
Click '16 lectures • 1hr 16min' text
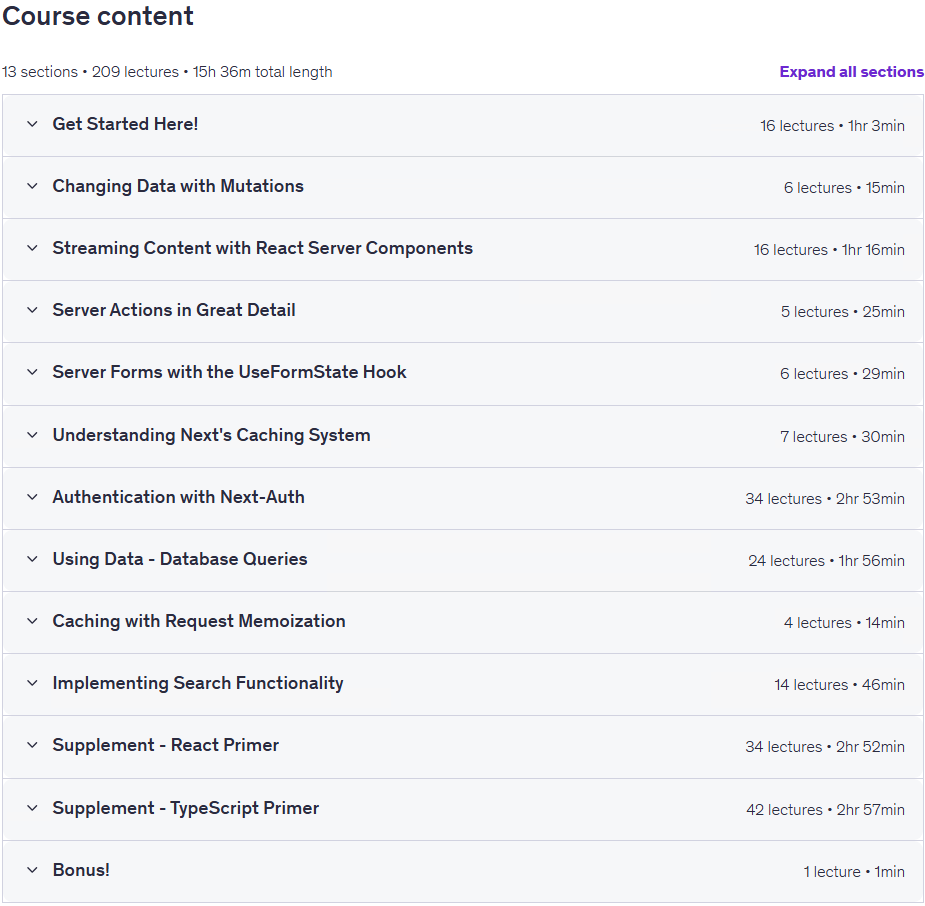(x=829, y=250)
